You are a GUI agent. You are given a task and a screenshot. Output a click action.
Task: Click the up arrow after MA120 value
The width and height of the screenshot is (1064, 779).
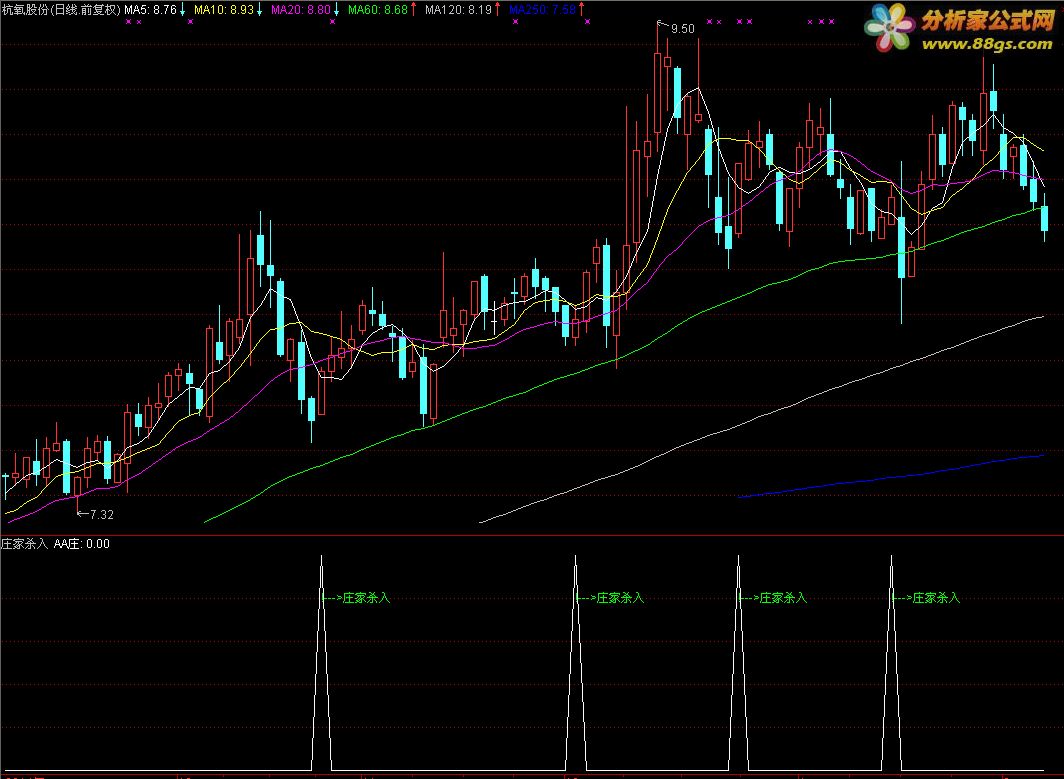point(497,10)
